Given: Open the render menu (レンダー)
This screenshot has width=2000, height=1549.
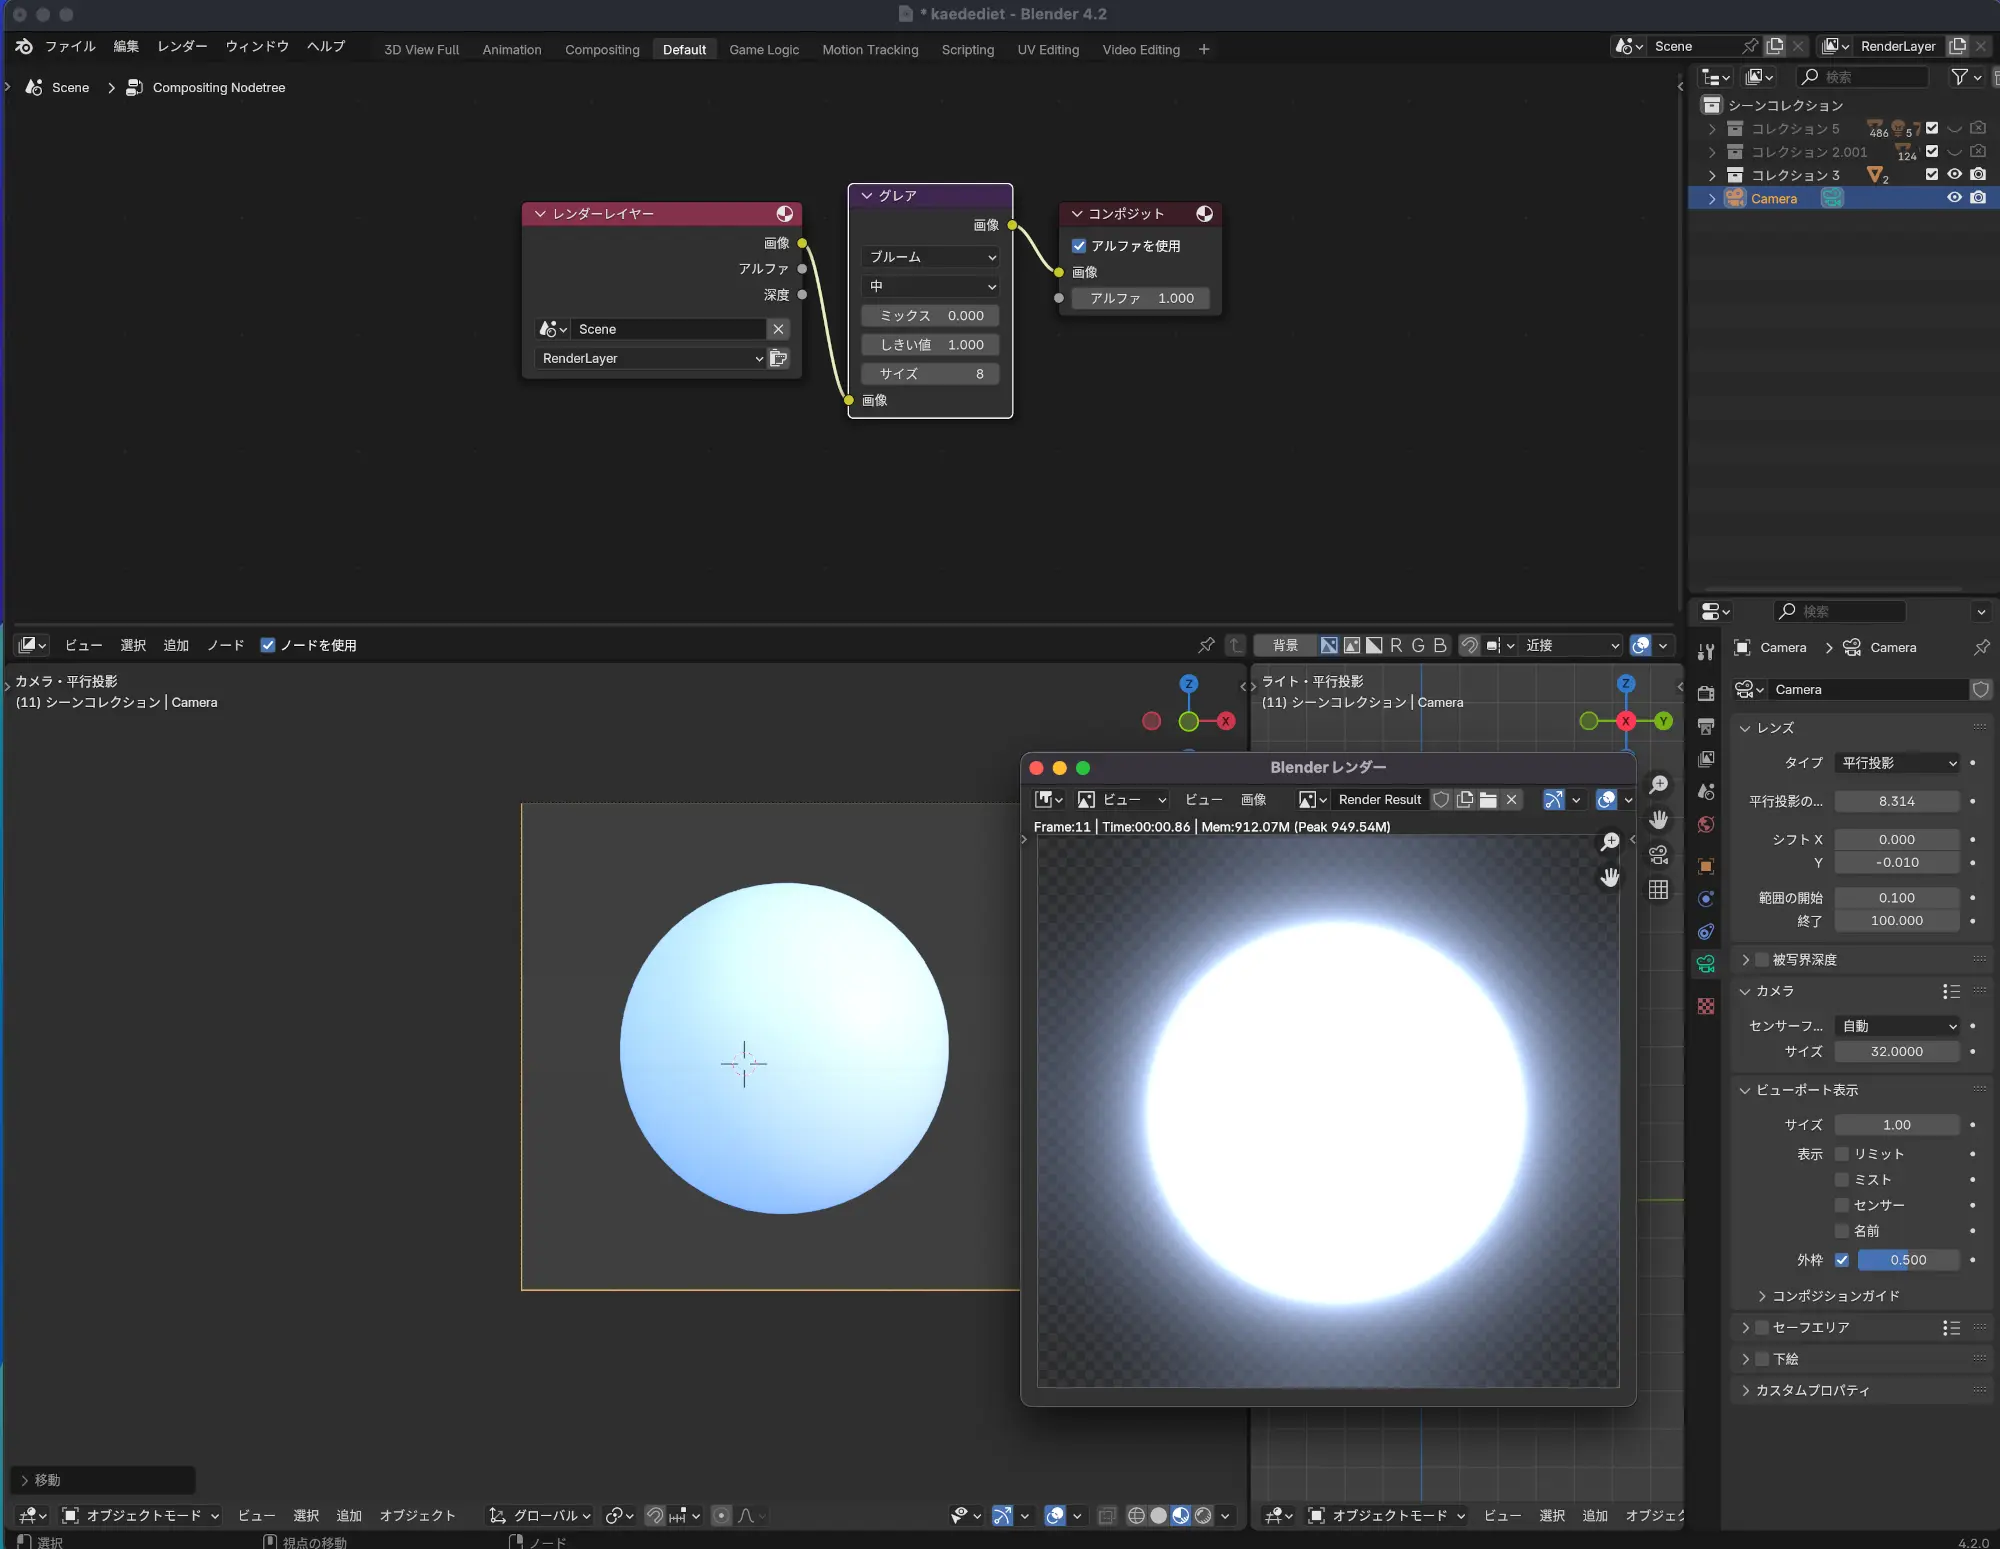Looking at the screenshot, I should coord(182,46).
